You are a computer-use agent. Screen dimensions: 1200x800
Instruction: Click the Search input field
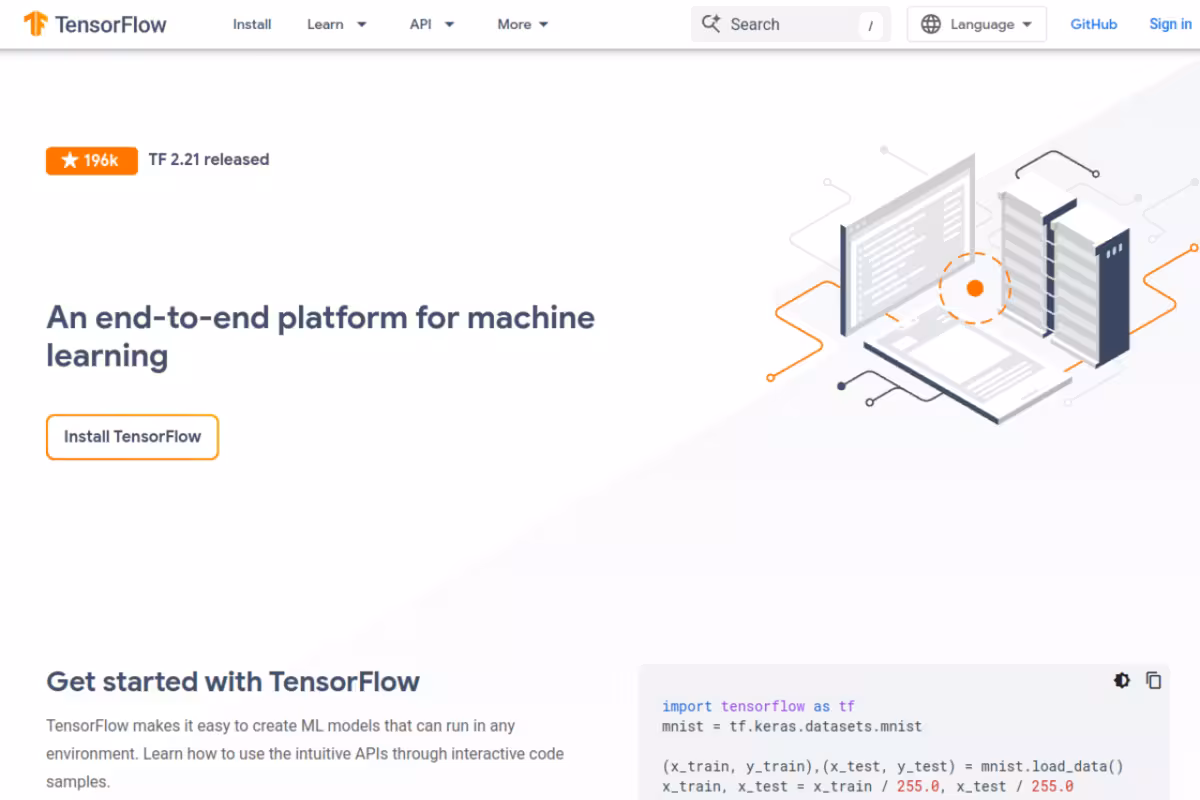pos(790,24)
